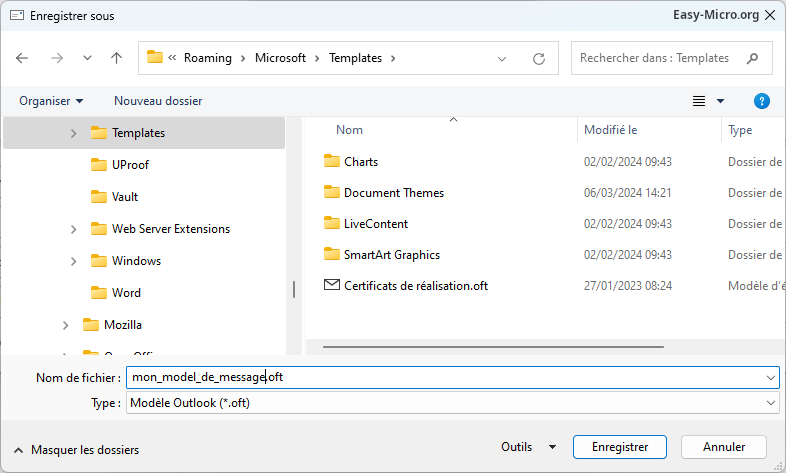786x473 pixels.
Task: Click the Charts folder icon
Action: pyautogui.click(x=331, y=161)
